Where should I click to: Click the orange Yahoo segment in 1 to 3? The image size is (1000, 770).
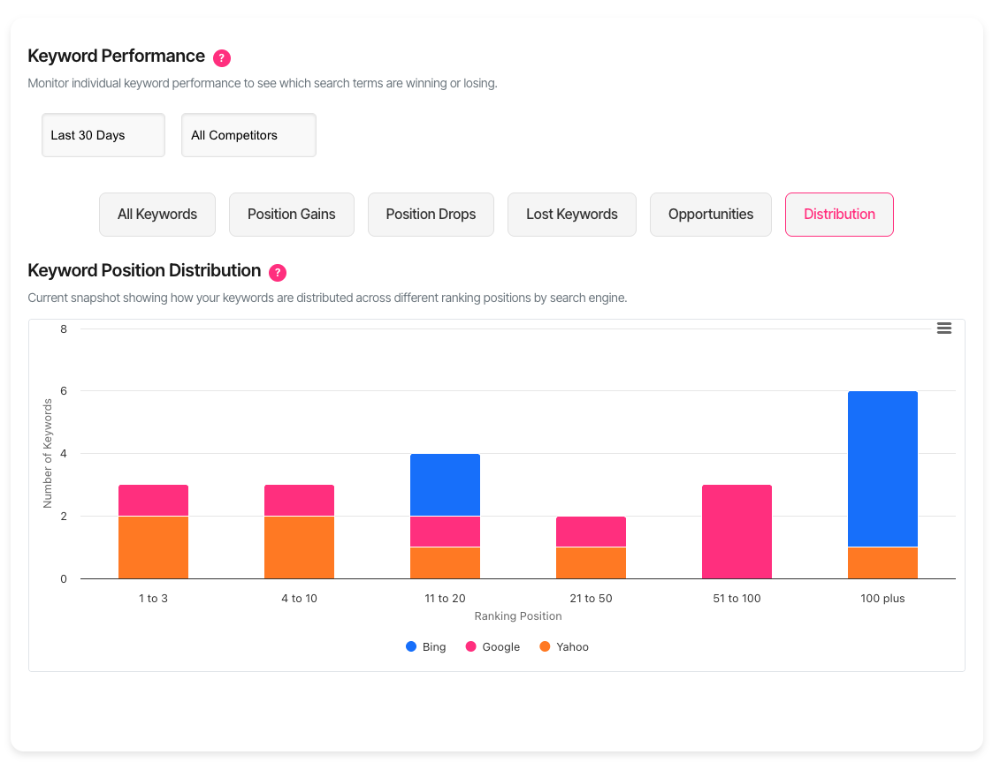click(153, 545)
